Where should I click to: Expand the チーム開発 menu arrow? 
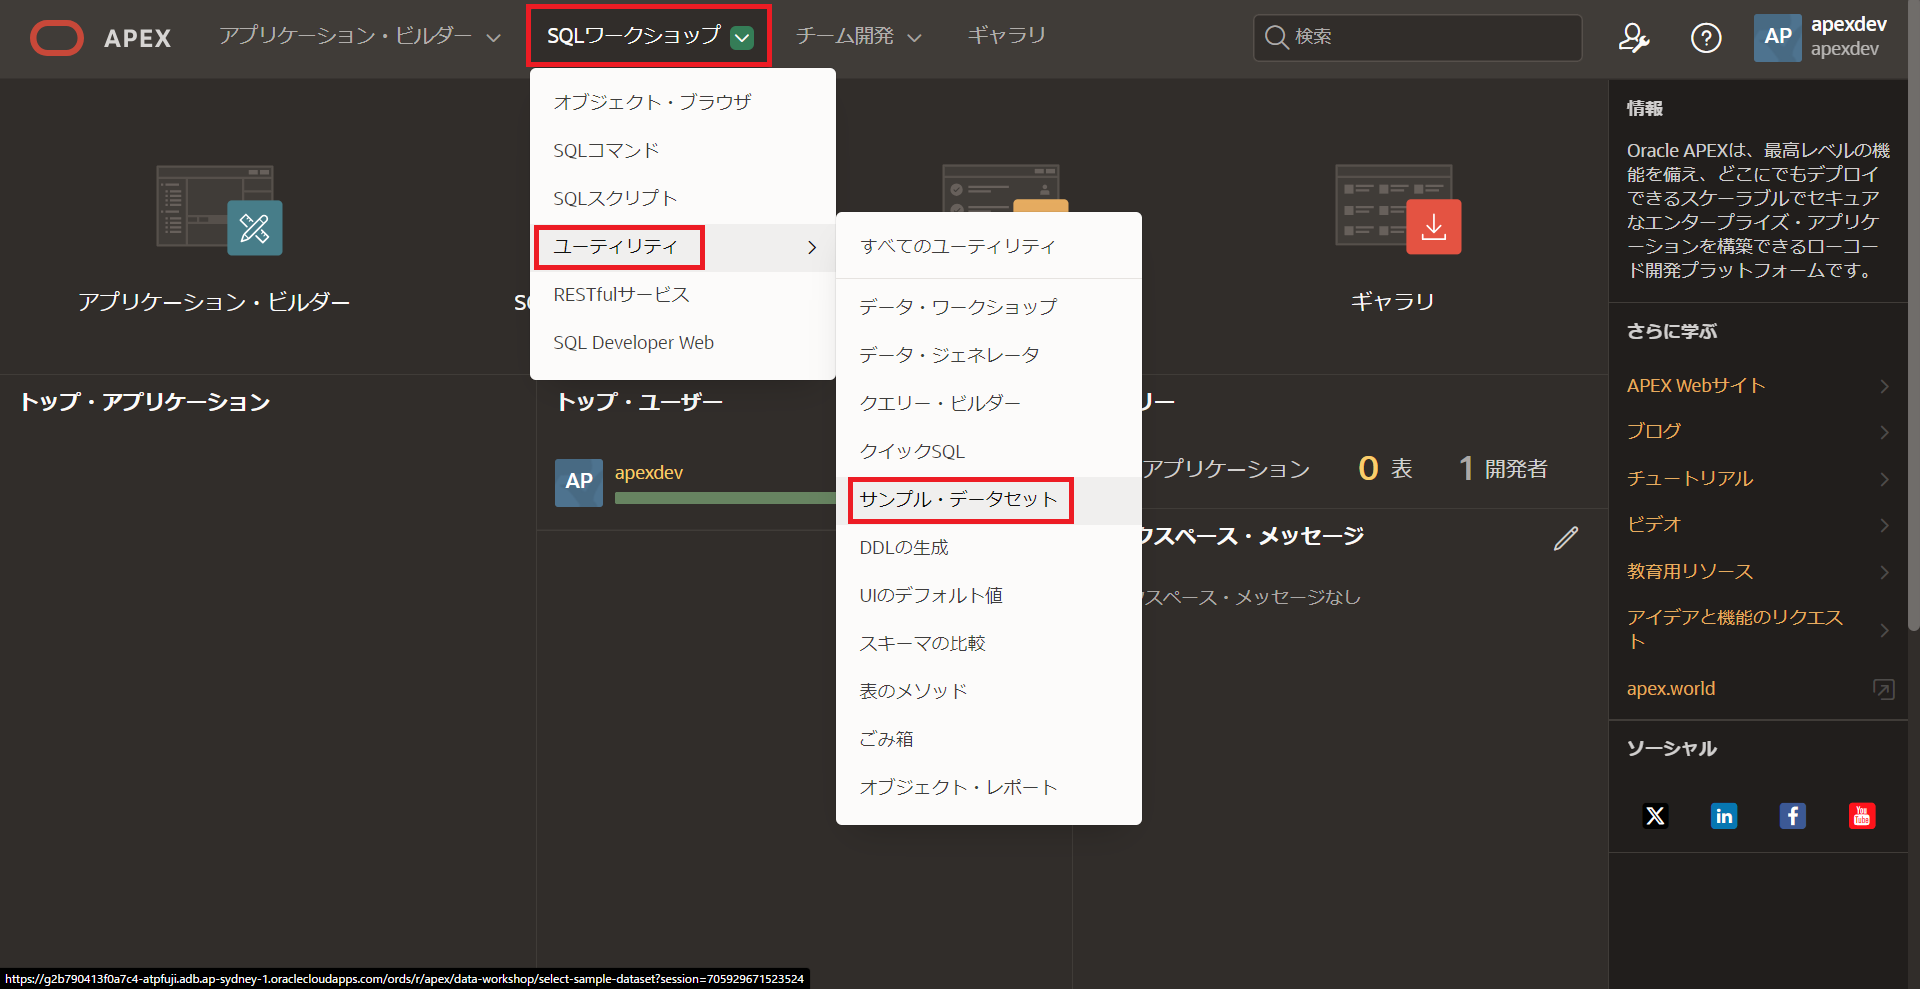tap(914, 38)
